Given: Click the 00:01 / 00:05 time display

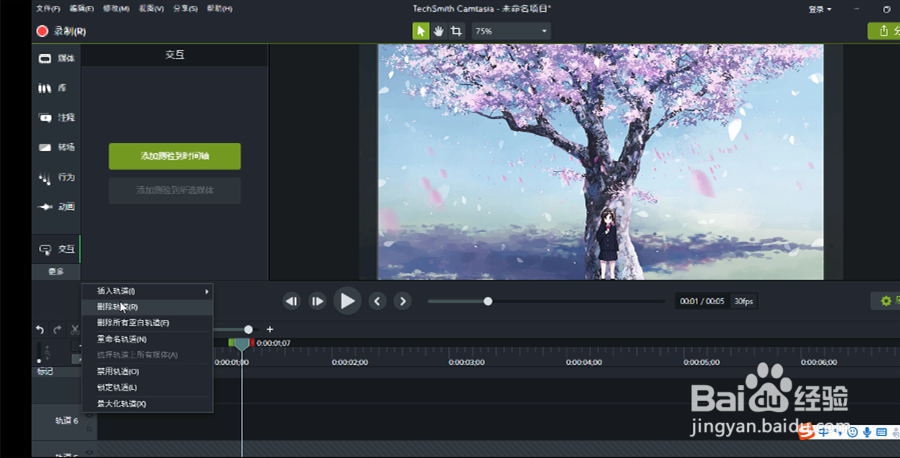Looking at the screenshot, I should 702,301.
